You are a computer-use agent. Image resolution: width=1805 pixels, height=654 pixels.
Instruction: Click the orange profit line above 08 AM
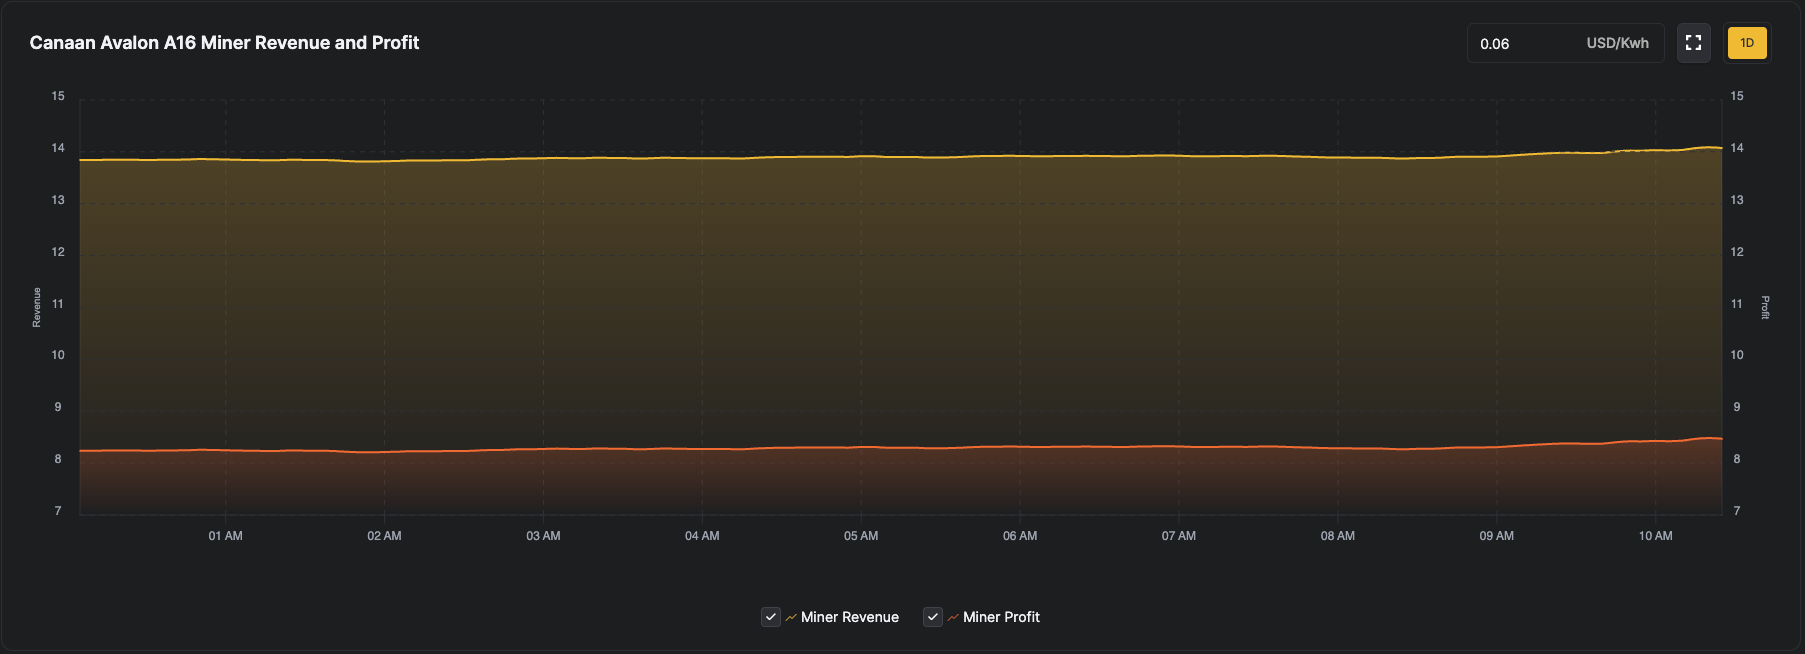coord(1338,448)
